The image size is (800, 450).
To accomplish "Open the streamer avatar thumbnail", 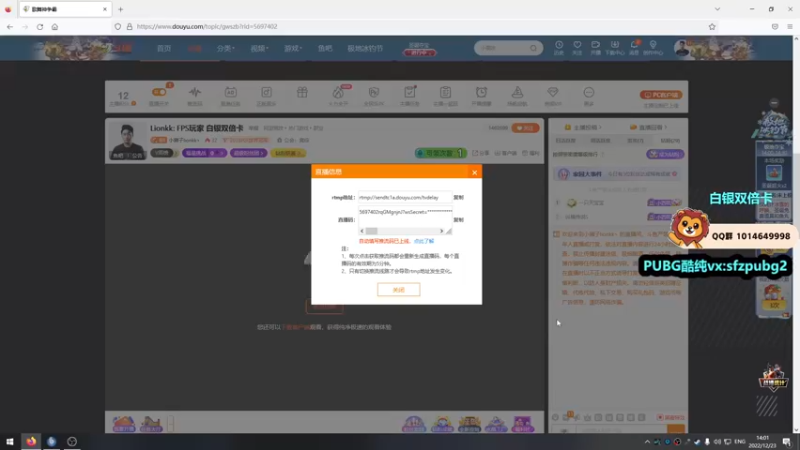I will 127,140.
